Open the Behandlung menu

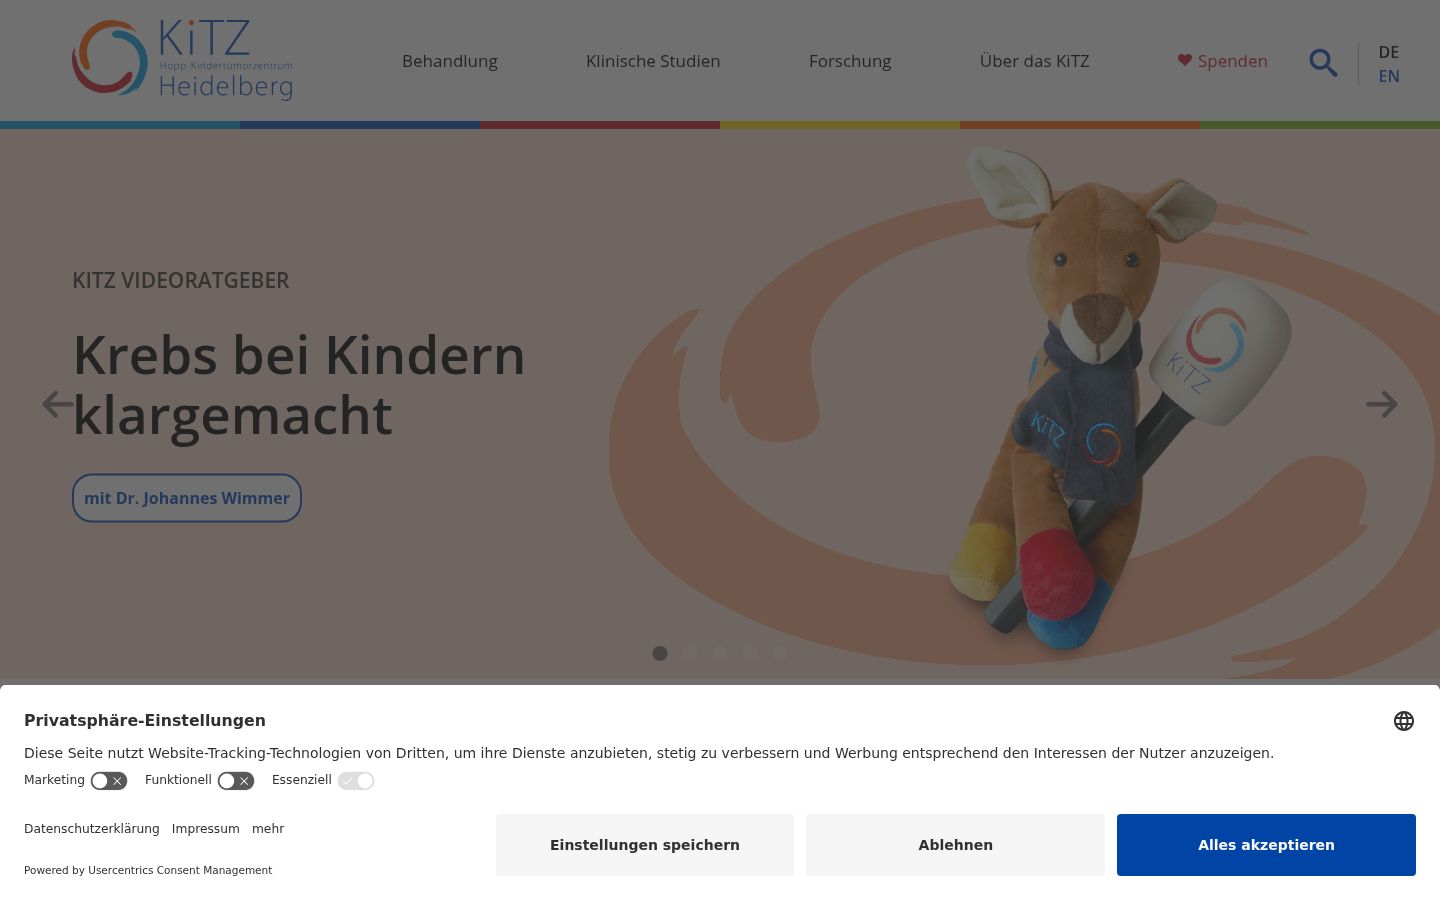(x=450, y=61)
